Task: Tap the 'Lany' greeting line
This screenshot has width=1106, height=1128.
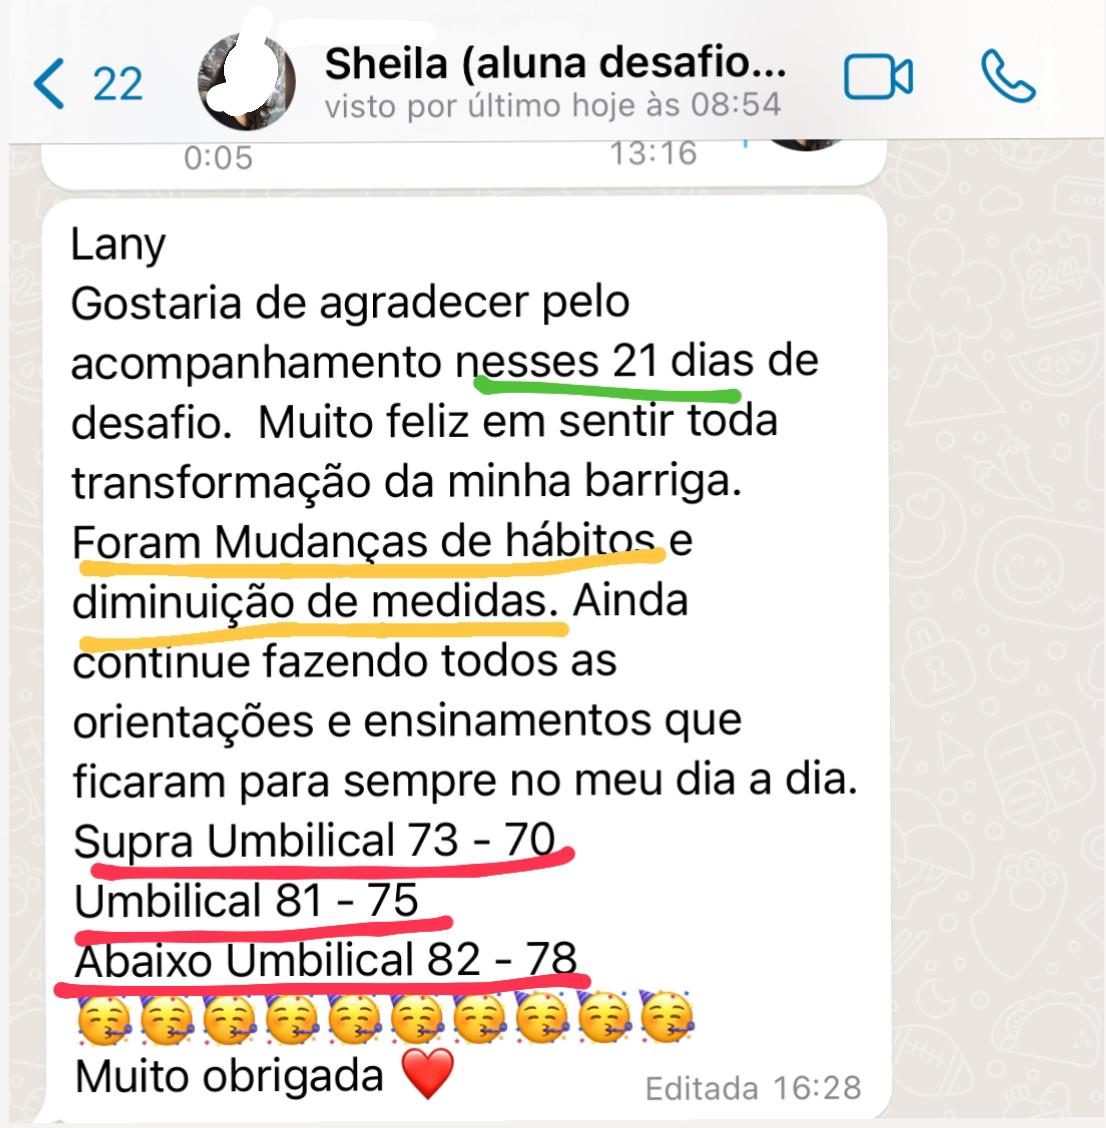Action: click(118, 245)
